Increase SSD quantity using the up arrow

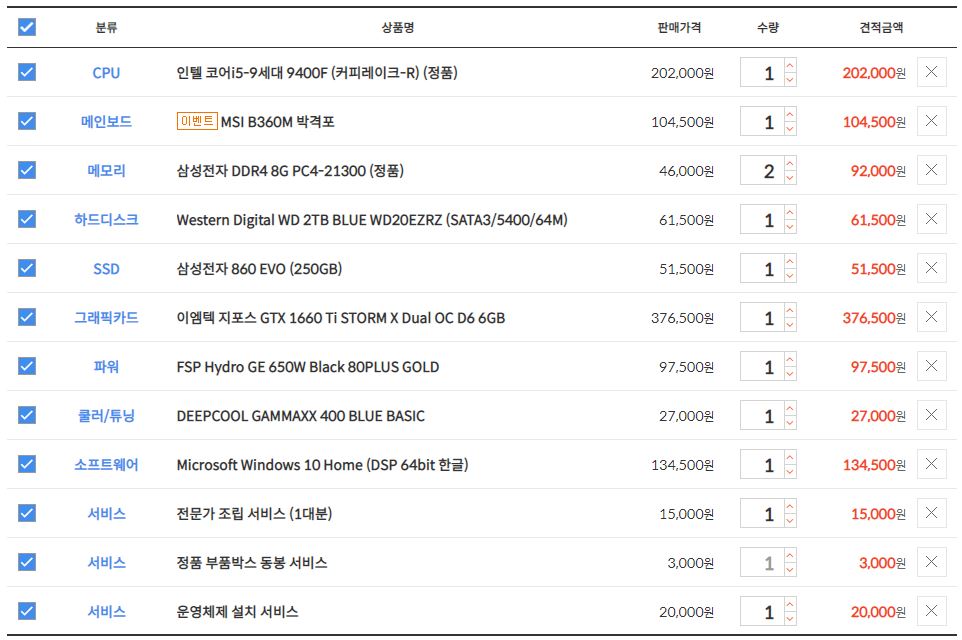[x=791, y=261]
